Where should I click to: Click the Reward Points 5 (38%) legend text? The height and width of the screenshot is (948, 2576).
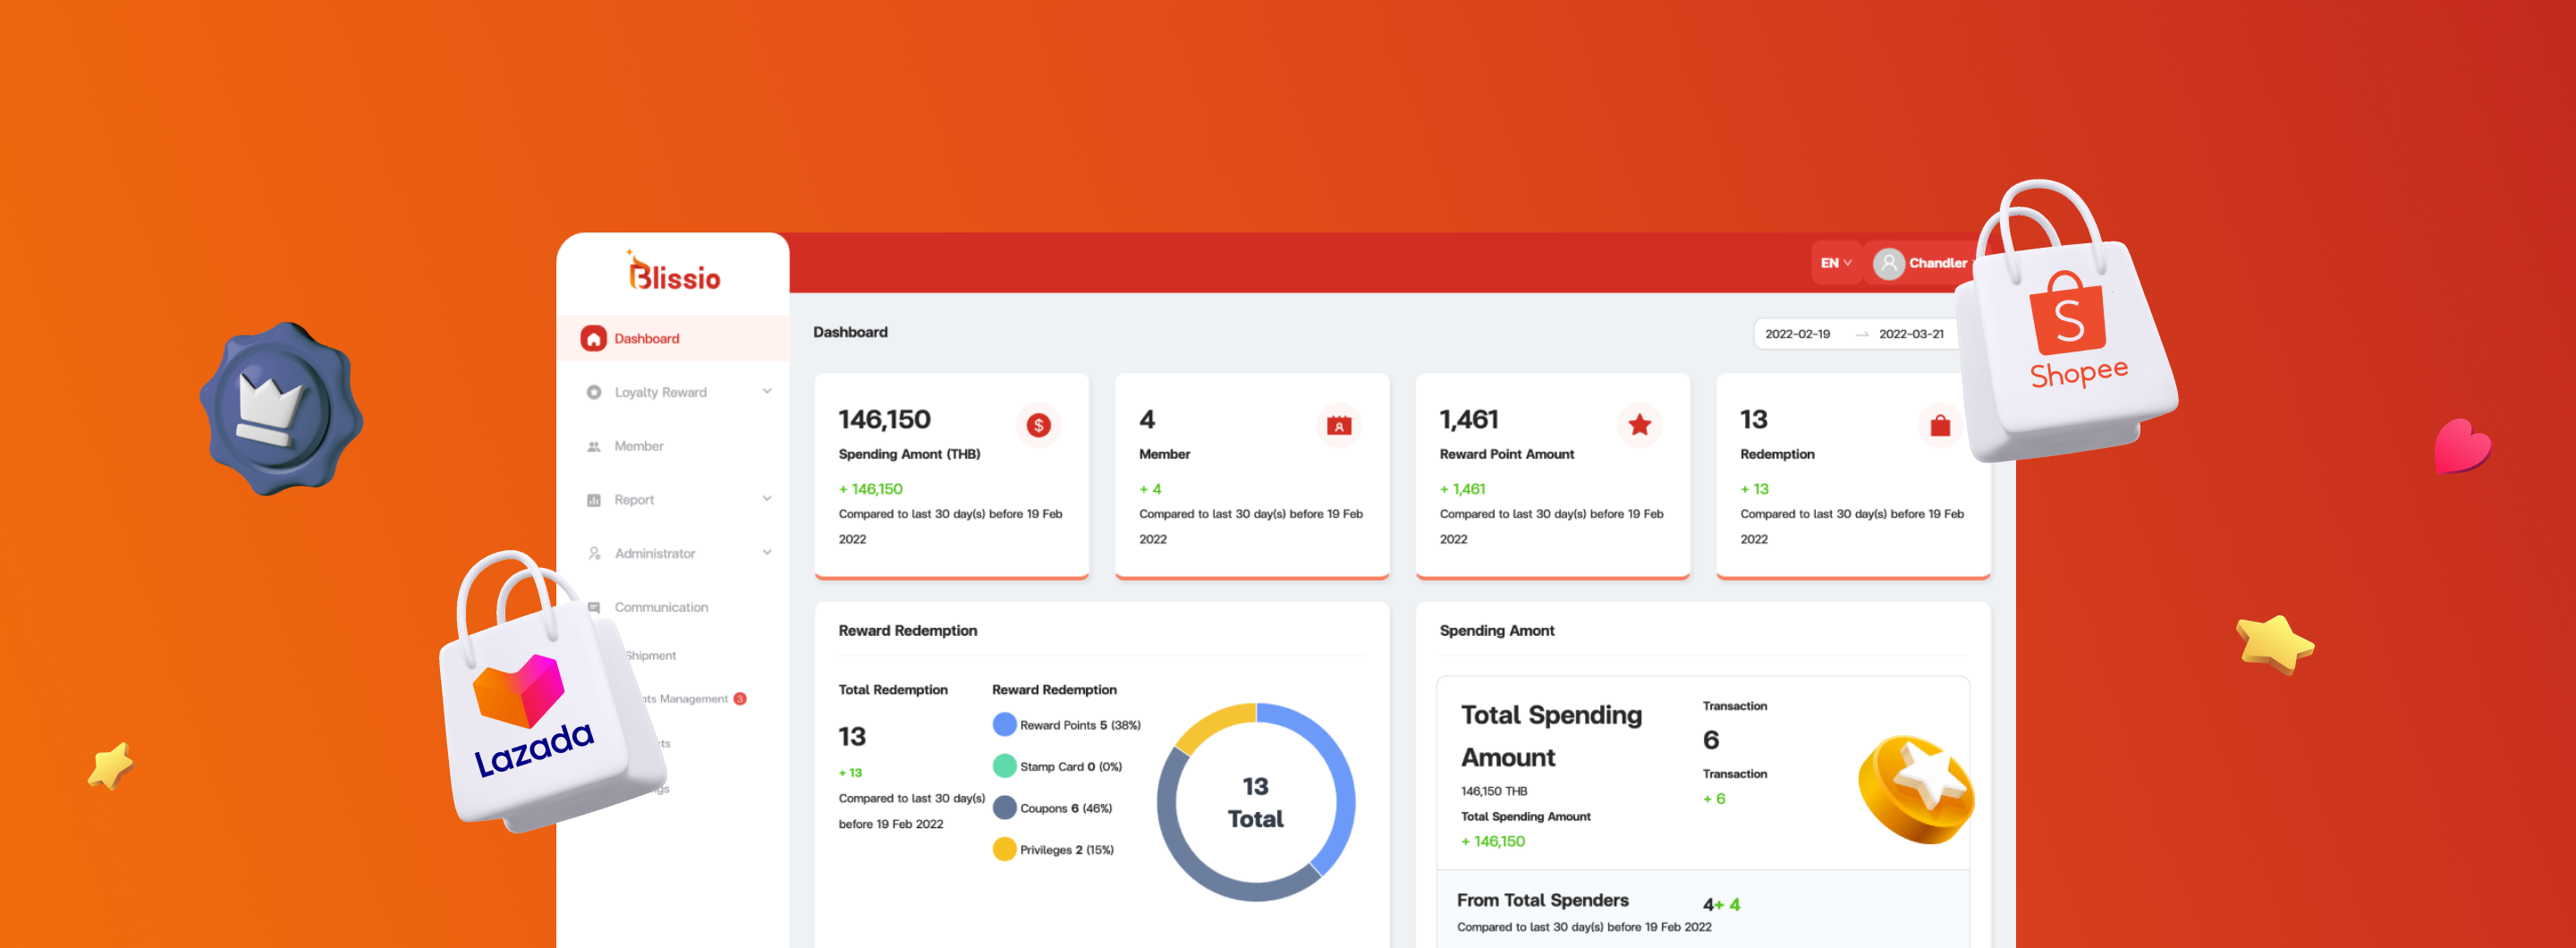tap(1080, 726)
